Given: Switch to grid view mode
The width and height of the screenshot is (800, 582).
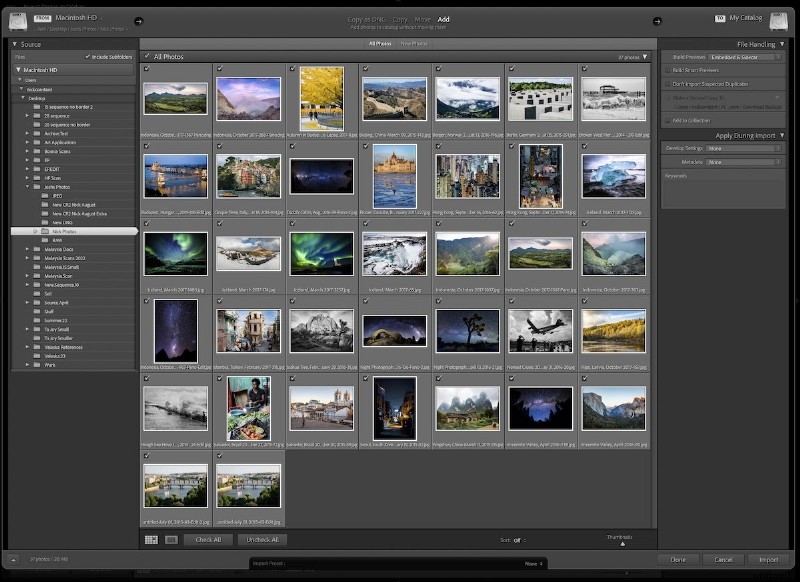Looking at the screenshot, I should [x=150, y=539].
